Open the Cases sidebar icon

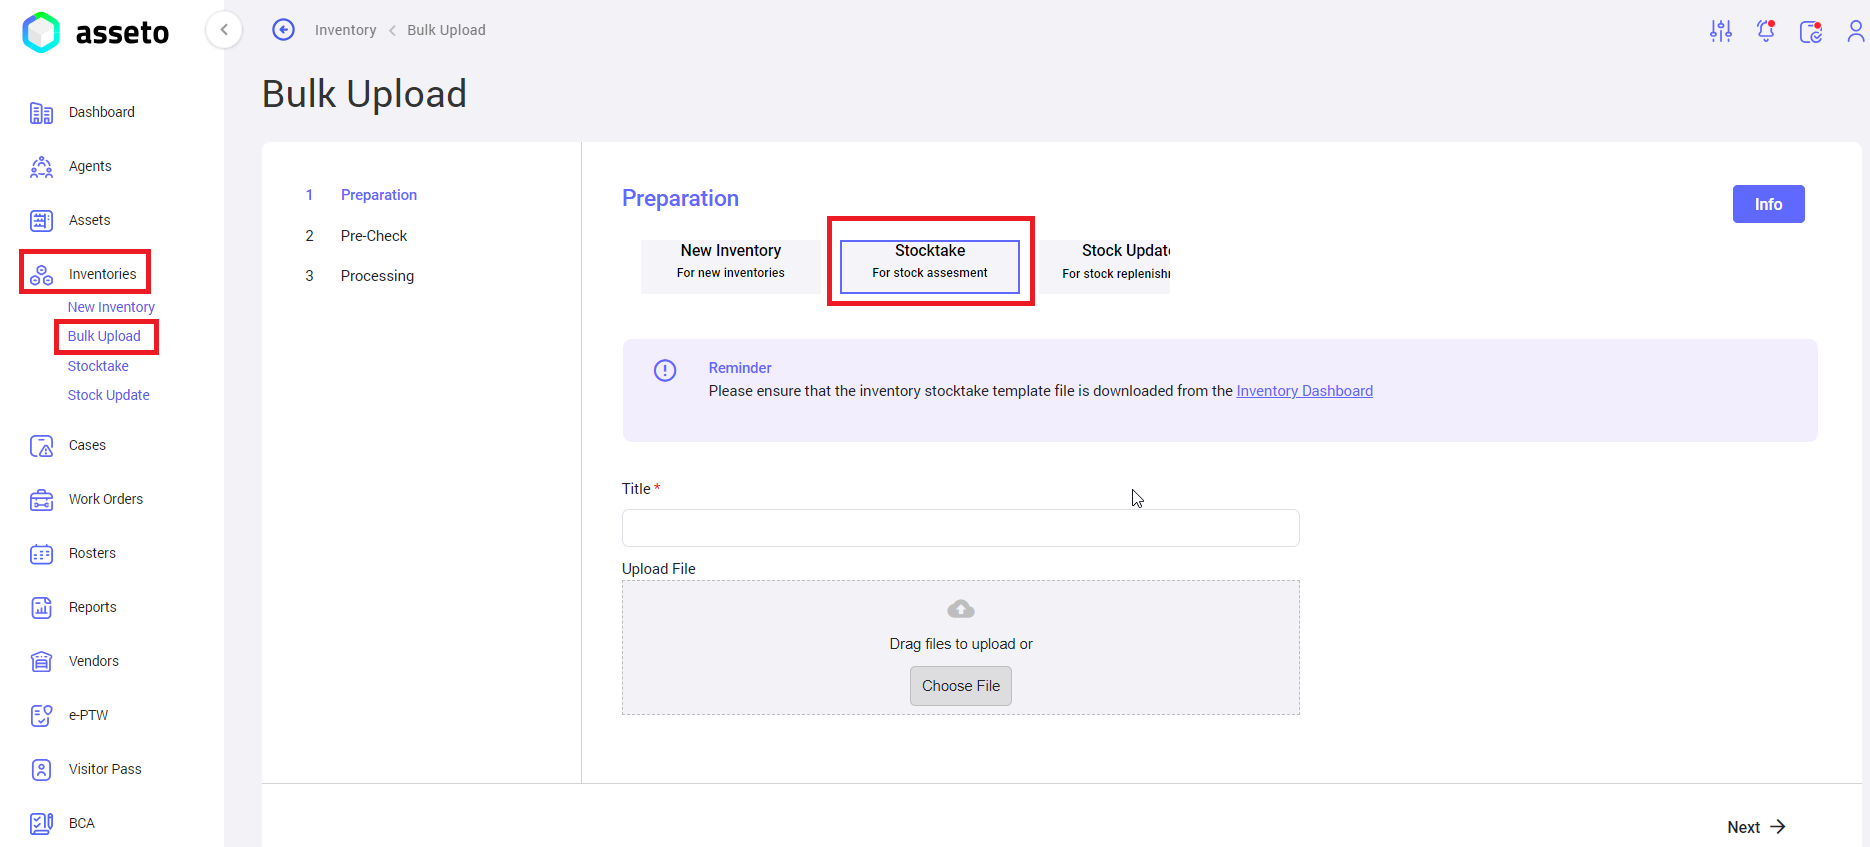click(x=41, y=446)
